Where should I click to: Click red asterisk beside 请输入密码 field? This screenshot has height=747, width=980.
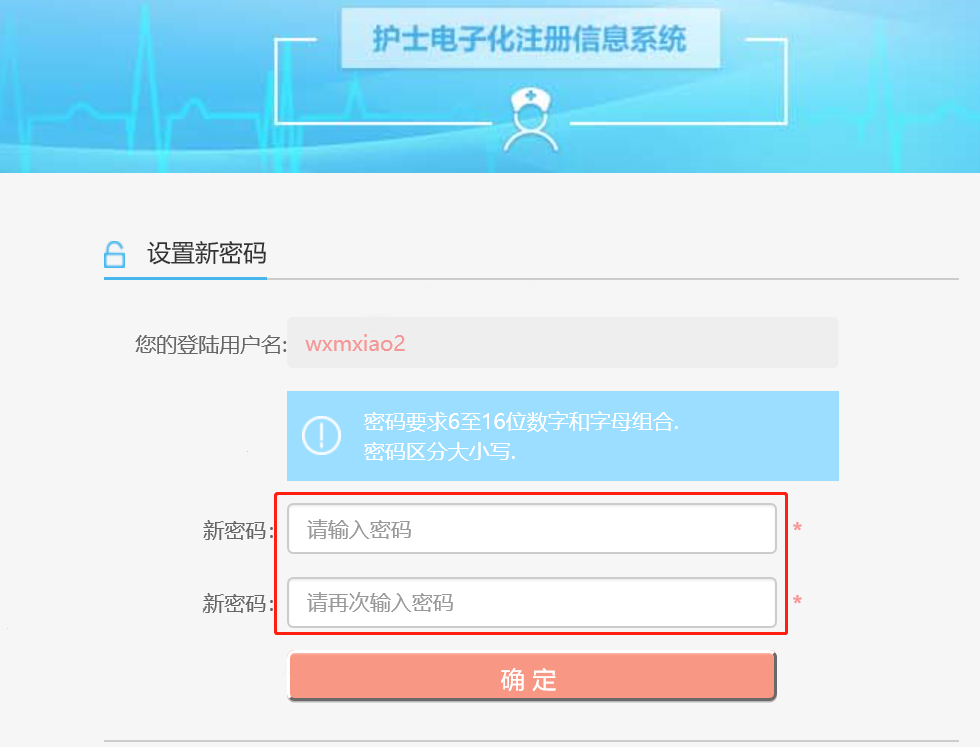pos(797,527)
